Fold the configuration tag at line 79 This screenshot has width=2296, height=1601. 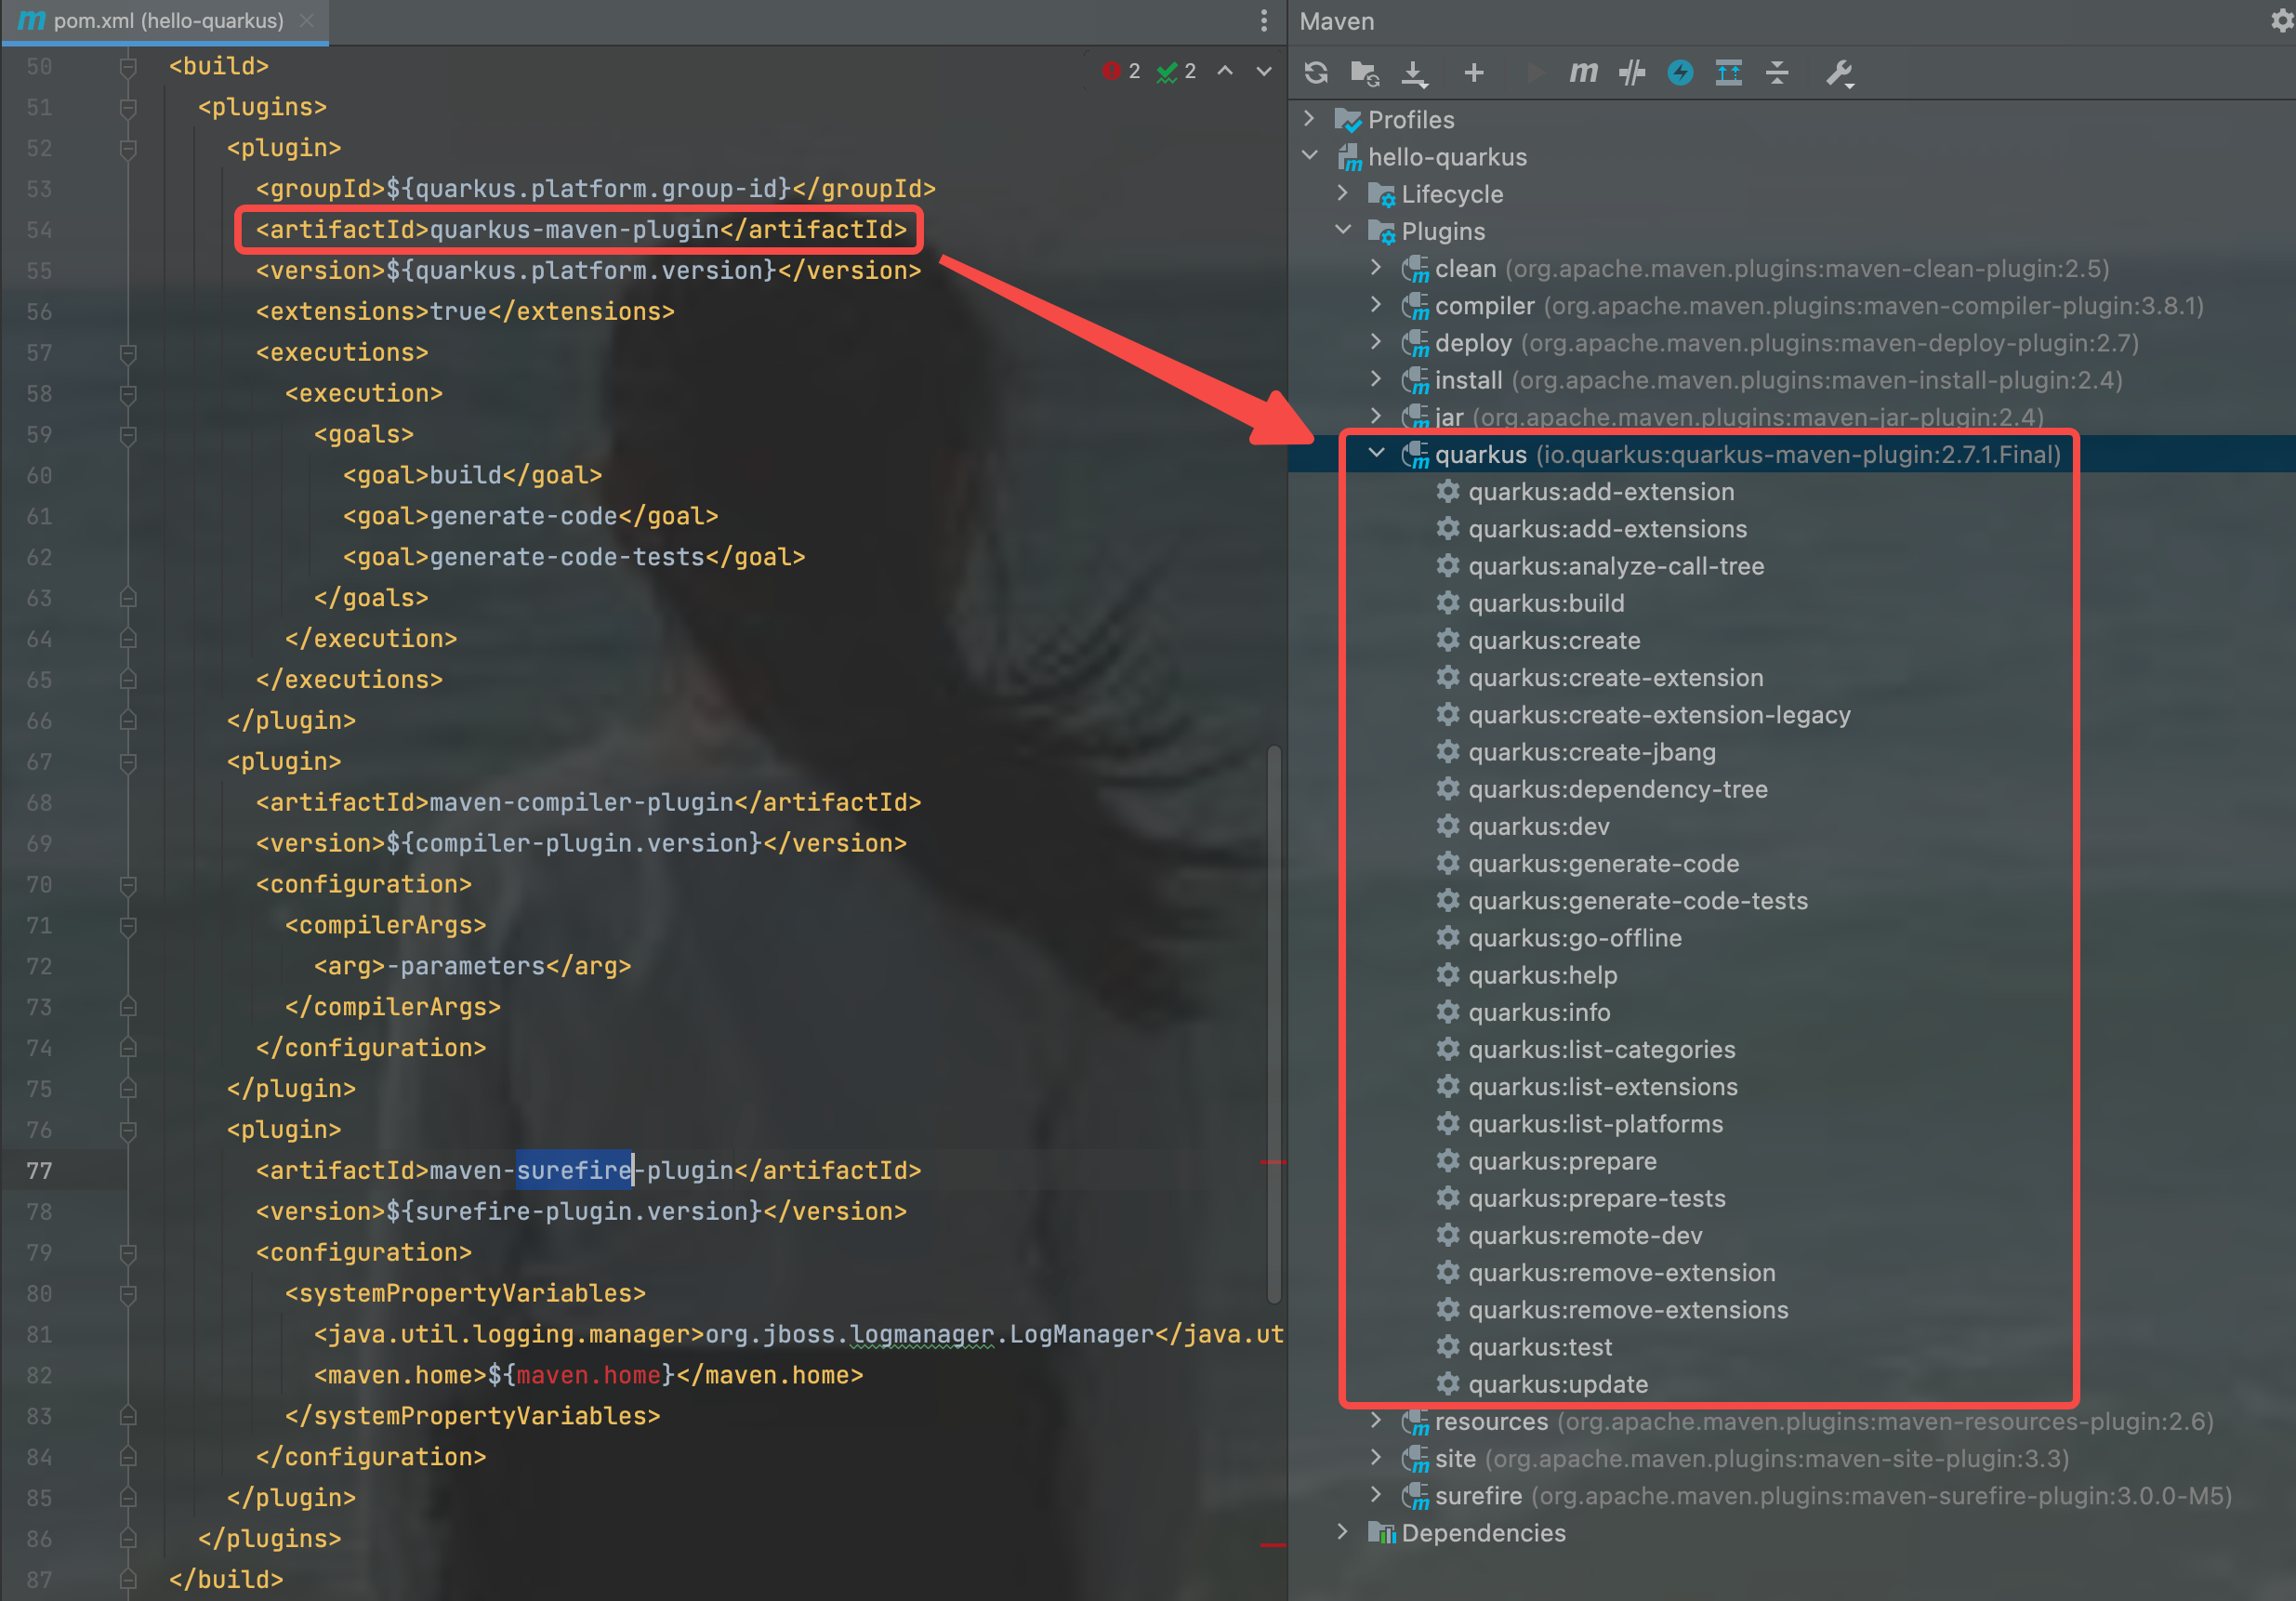[x=128, y=1252]
